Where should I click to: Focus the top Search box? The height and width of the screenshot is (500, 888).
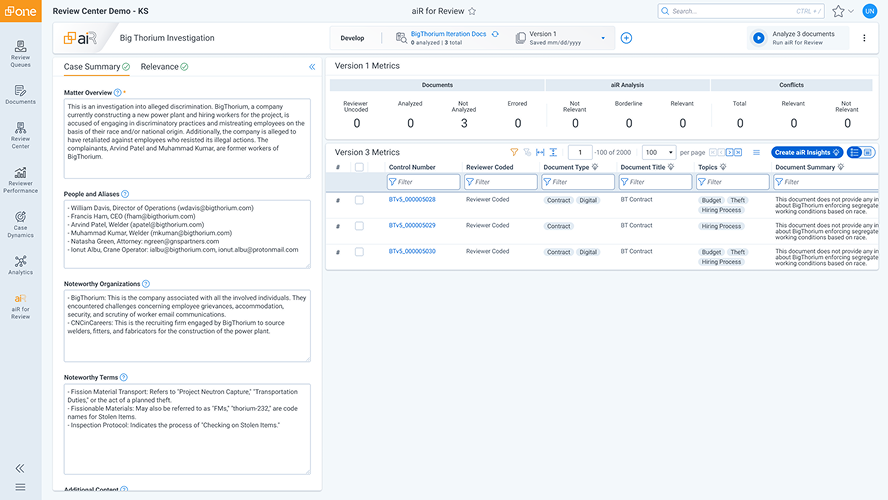[x=741, y=11]
